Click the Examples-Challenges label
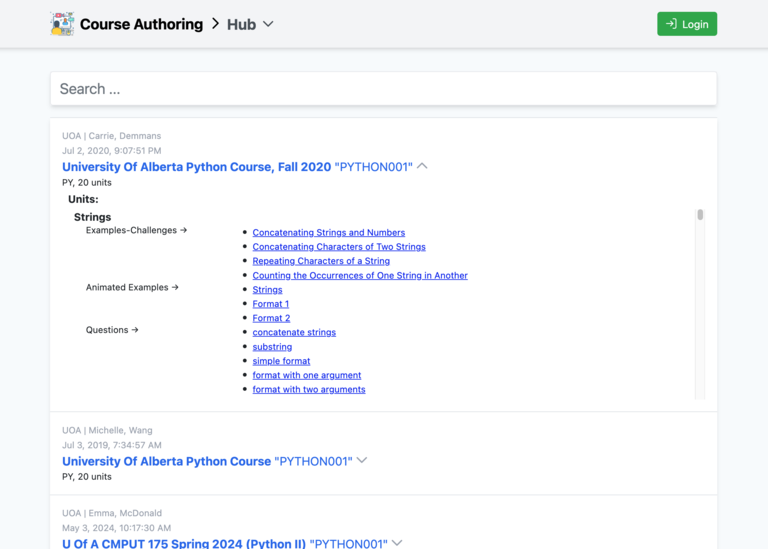The image size is (768, 549). 136,230
